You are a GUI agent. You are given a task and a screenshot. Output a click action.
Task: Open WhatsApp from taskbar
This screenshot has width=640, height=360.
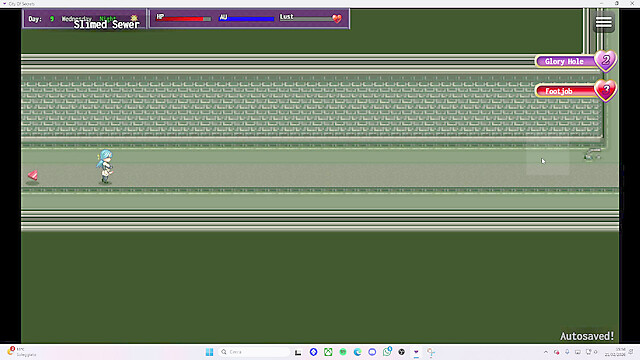click(x=387, y=352)
